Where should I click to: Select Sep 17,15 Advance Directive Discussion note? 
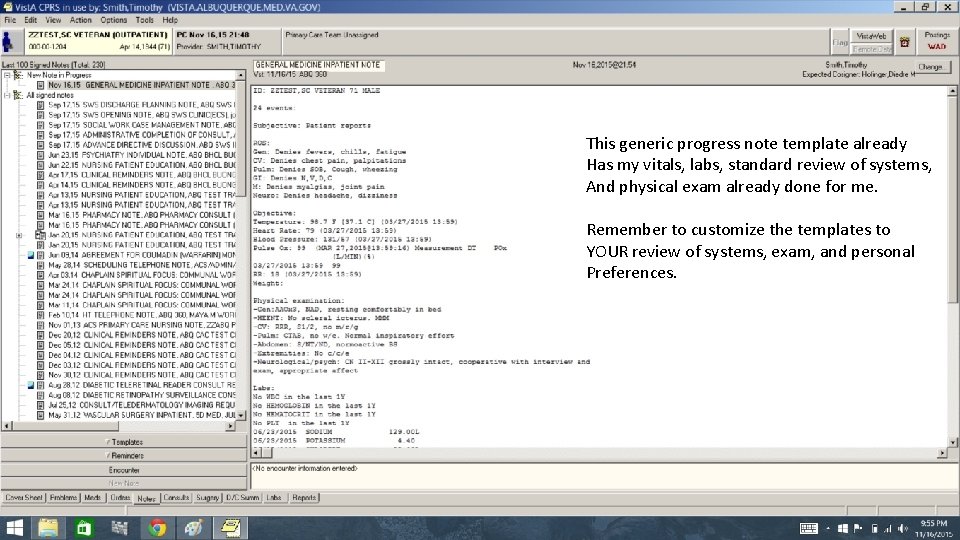tap(141, 145)
